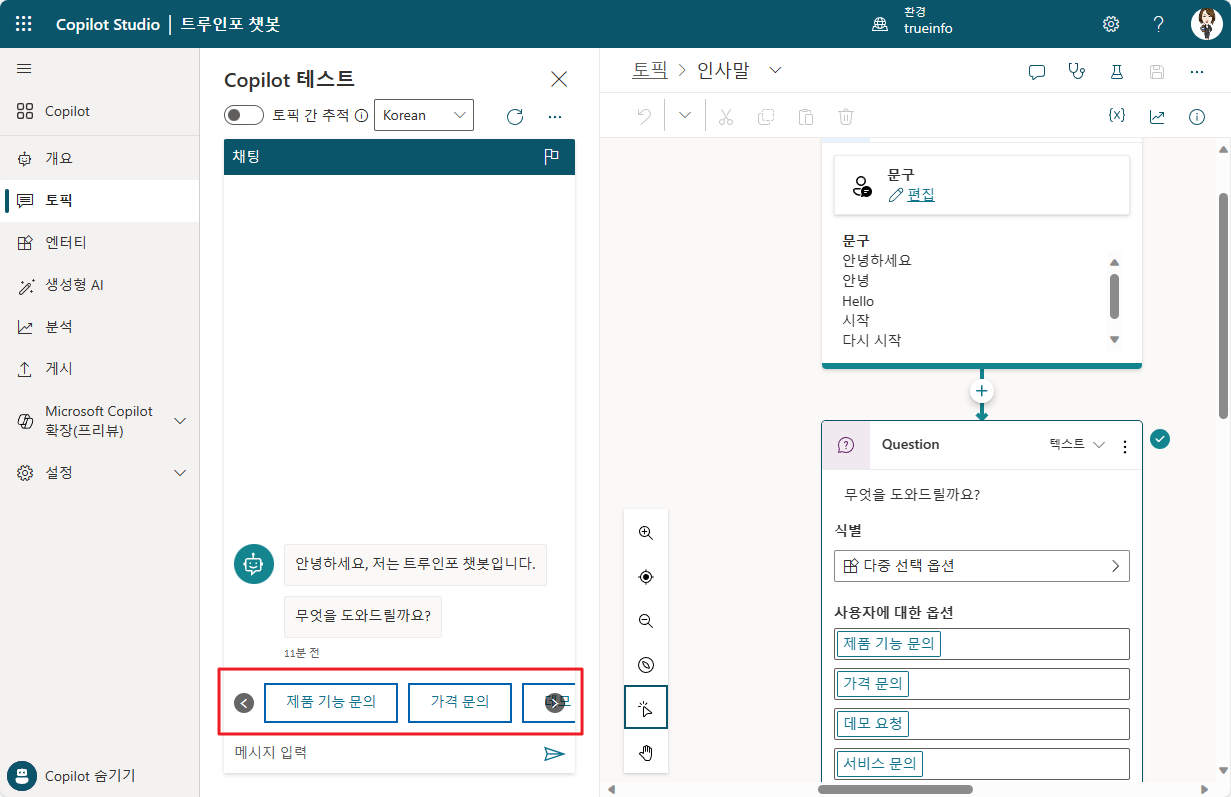This screenshot has height=797, width=1231.
Task: Open 엔터티 entities page
Action: [x=100, y=242]
